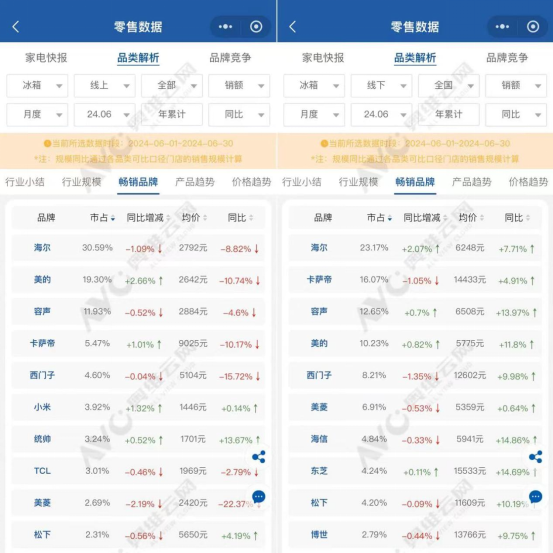This screenshot has height=553, width=553.
Task: Sort left table by 市占 column
Action: tap(102, 218)
